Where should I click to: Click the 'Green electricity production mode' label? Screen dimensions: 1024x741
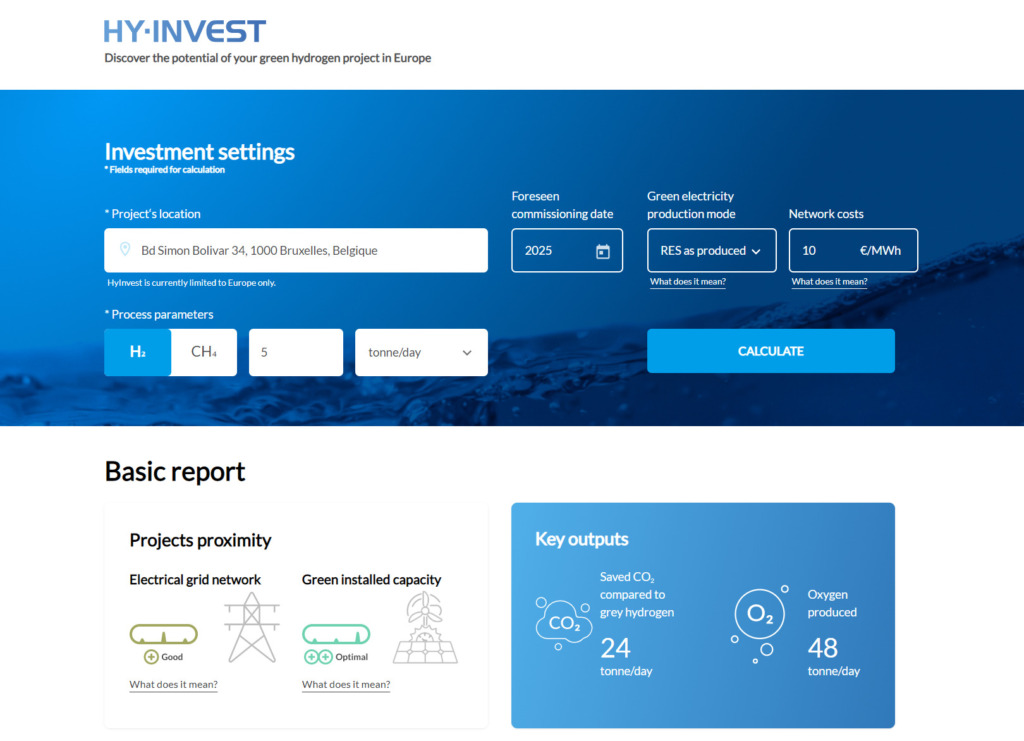pyautogui.click(x=691, y=205)
